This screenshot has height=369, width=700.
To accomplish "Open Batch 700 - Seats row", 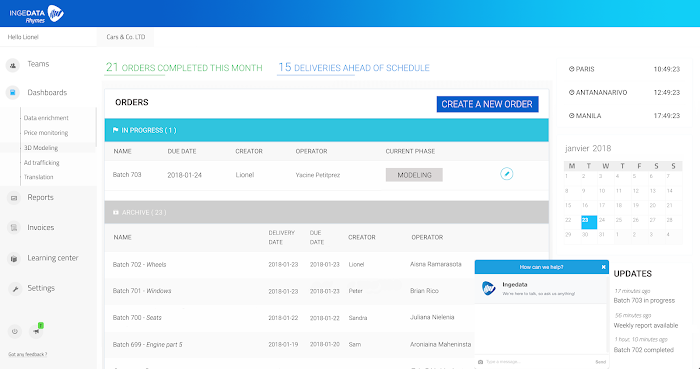I will click(326, 318).
